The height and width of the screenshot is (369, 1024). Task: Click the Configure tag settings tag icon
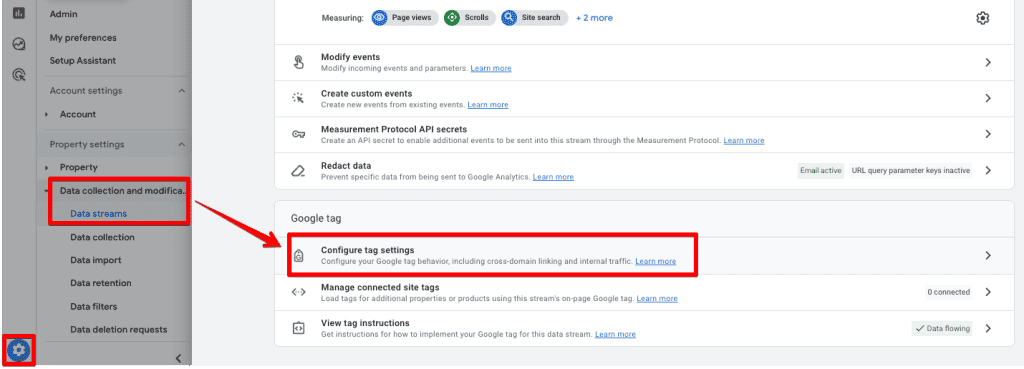(298, 255)
